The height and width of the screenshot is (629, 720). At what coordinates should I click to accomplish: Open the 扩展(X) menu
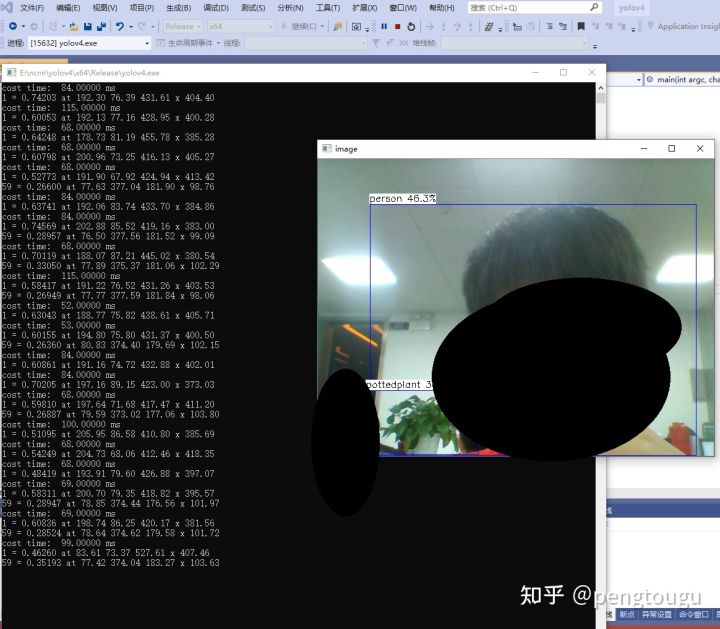[x=365, y=8]
